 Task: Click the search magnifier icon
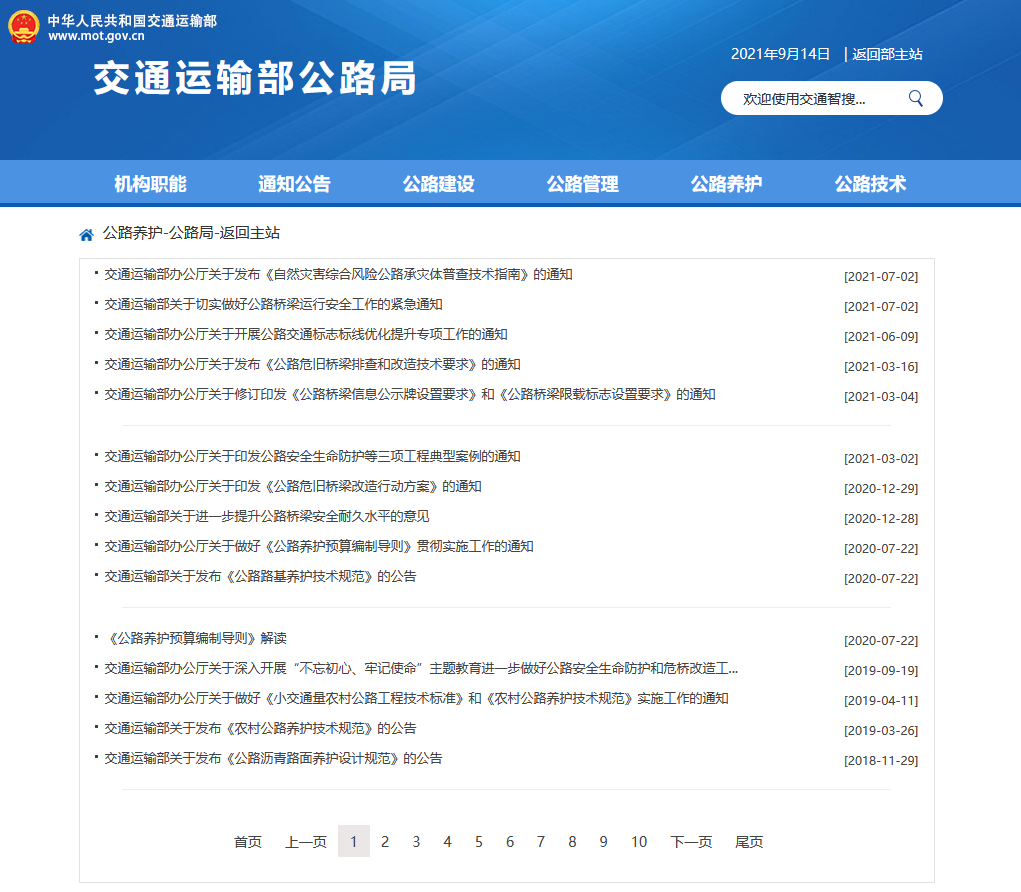pyautogui.click(x=916, y=98)
